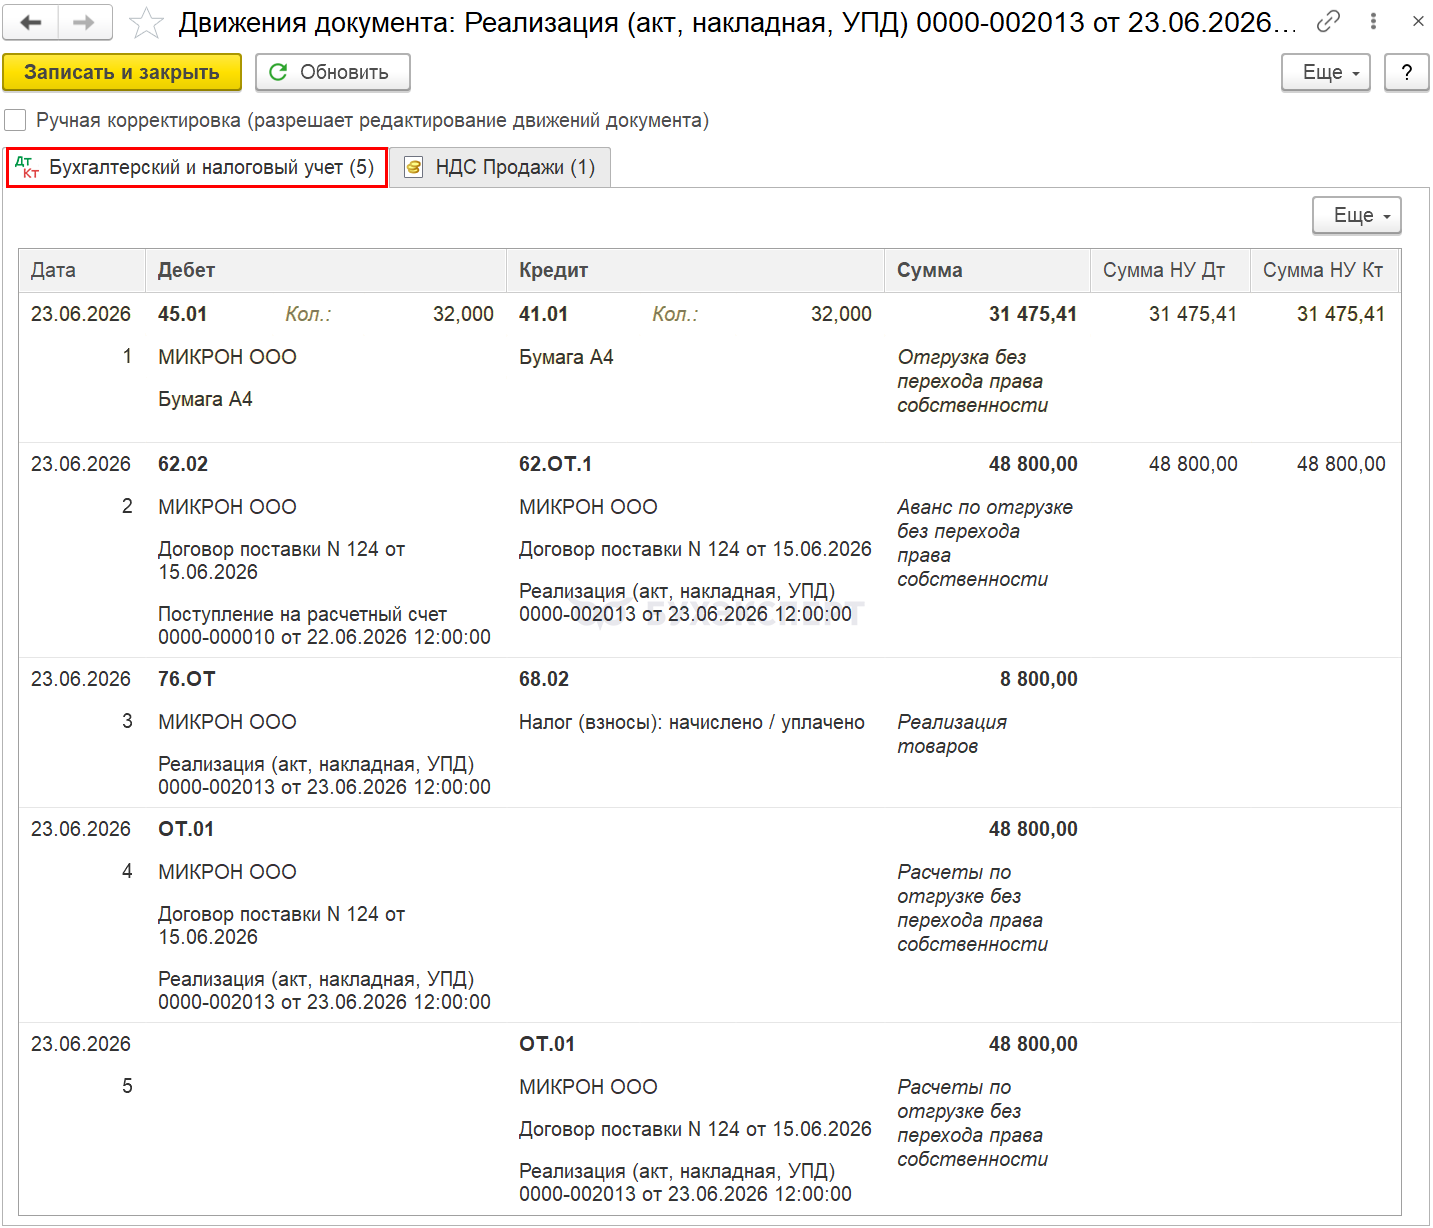Enable the Ручная корректировка checkbox

(x=15, y=120)
